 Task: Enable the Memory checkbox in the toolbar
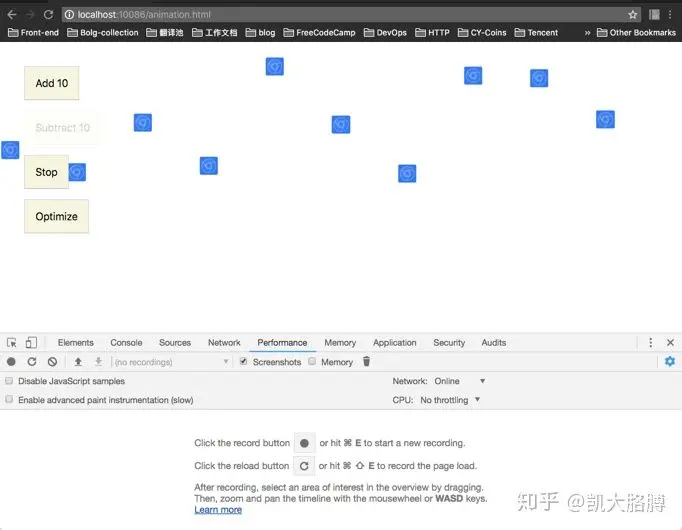click(x=312, y=361)
